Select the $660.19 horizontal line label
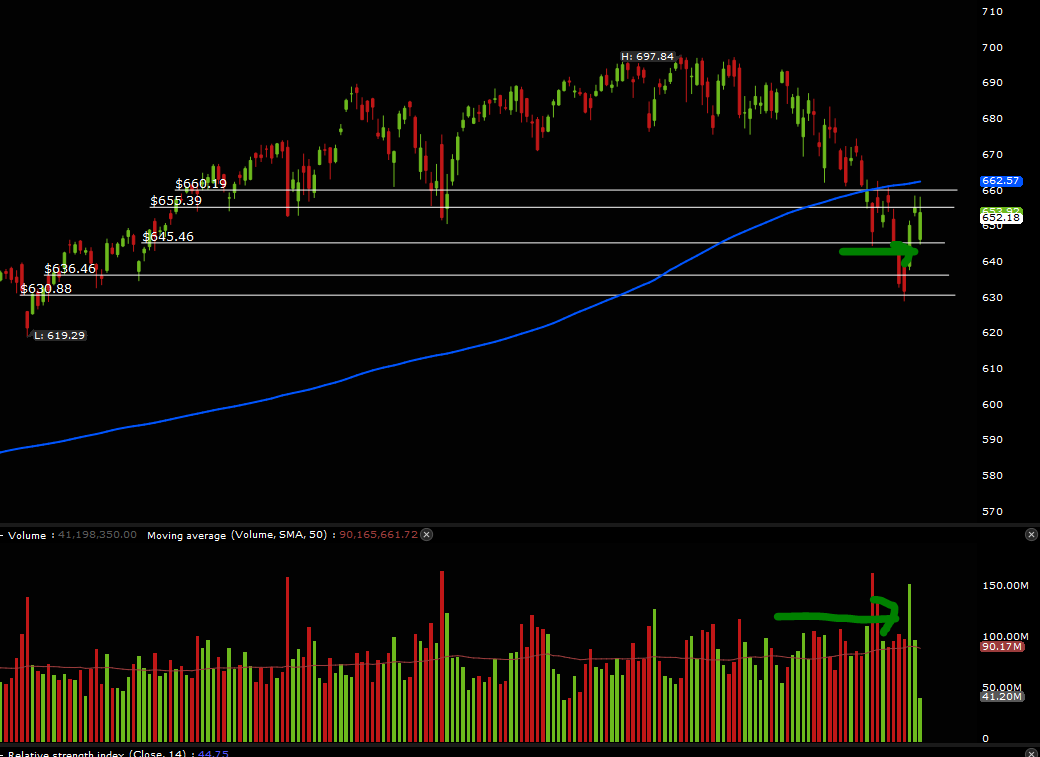Image resolution: width=1040 pixels, height=757 pixels. [201, 184]
